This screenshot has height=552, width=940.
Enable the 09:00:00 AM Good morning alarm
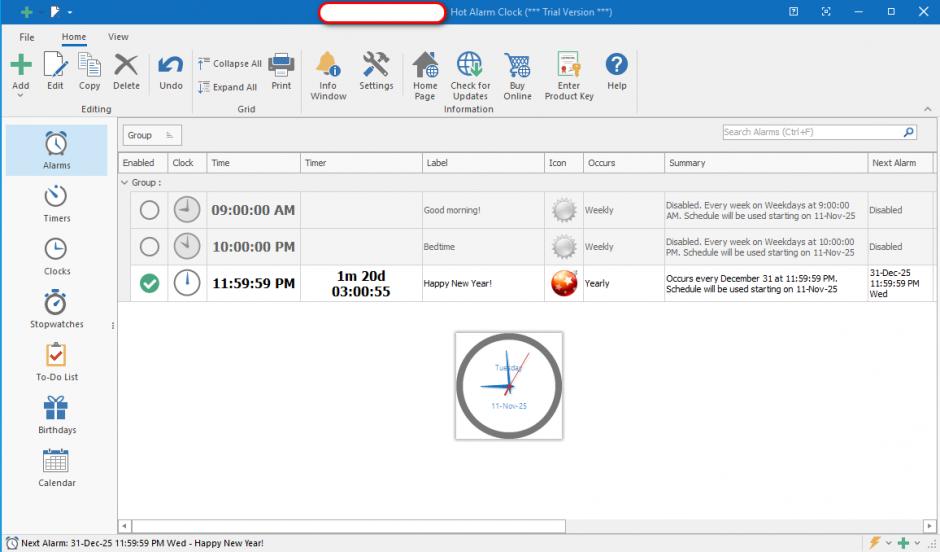tap(149, 210)
